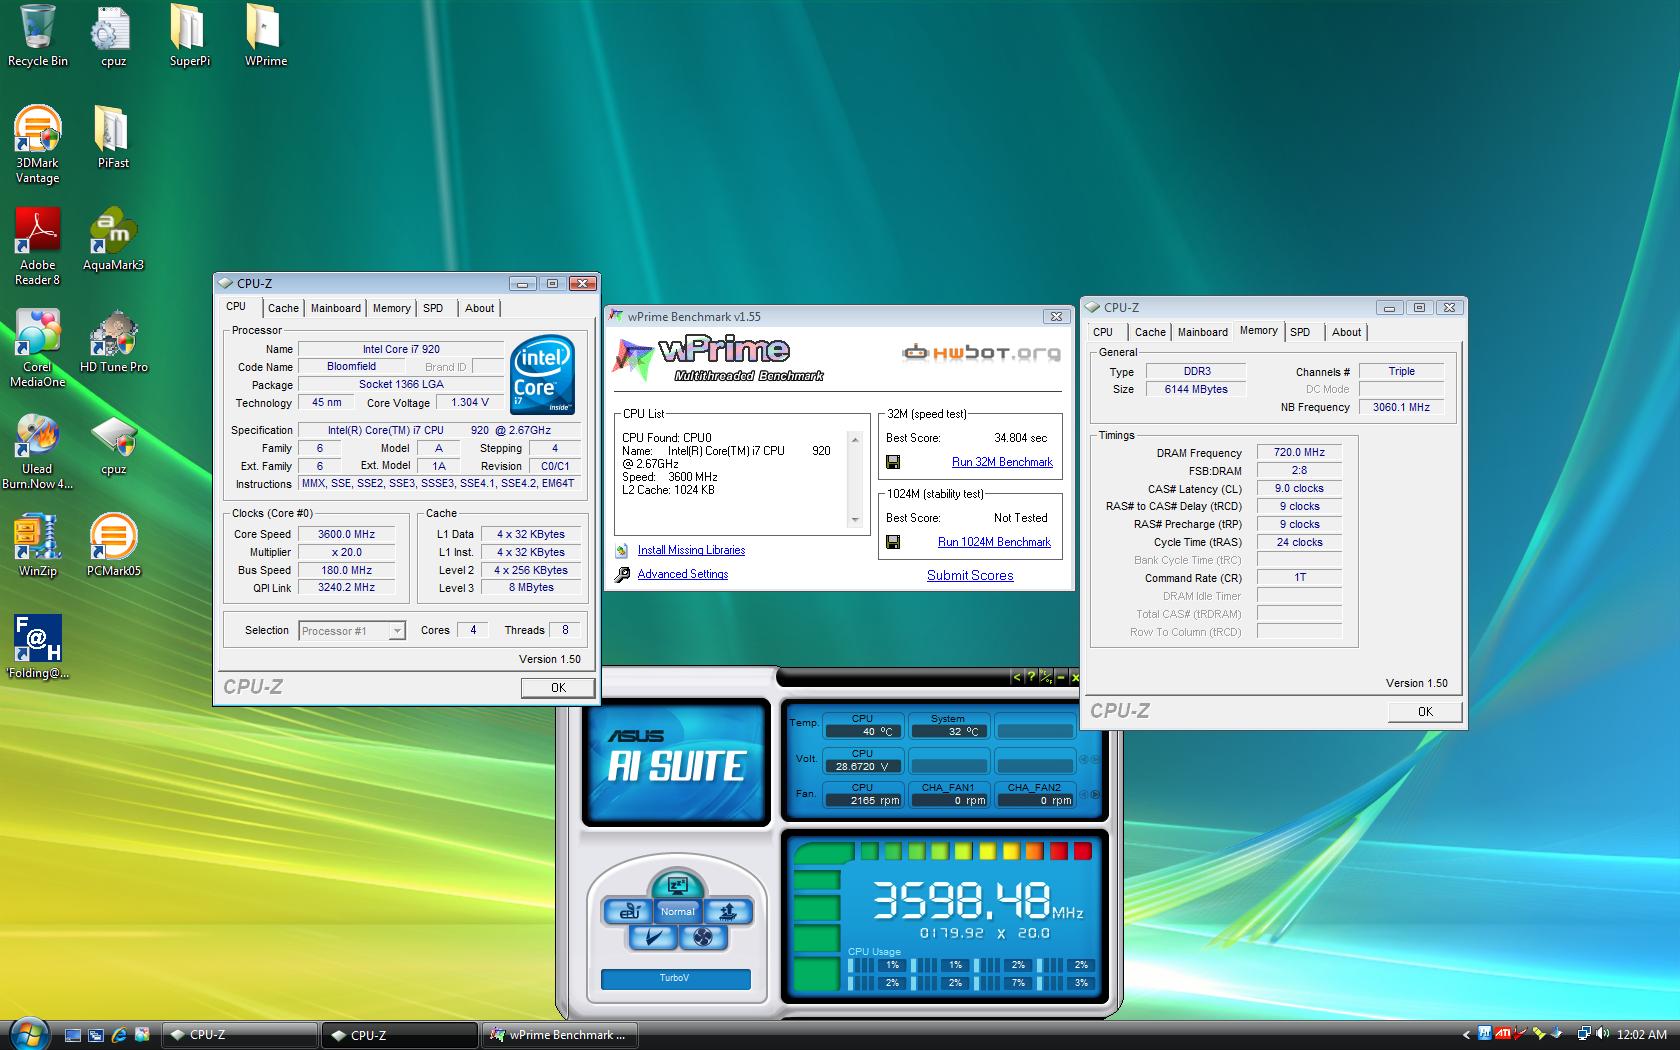The width and height of the screenshot is (1680, 1050).
Task: Open wPrime Advanced Settings link
Action: click(683, 574)
